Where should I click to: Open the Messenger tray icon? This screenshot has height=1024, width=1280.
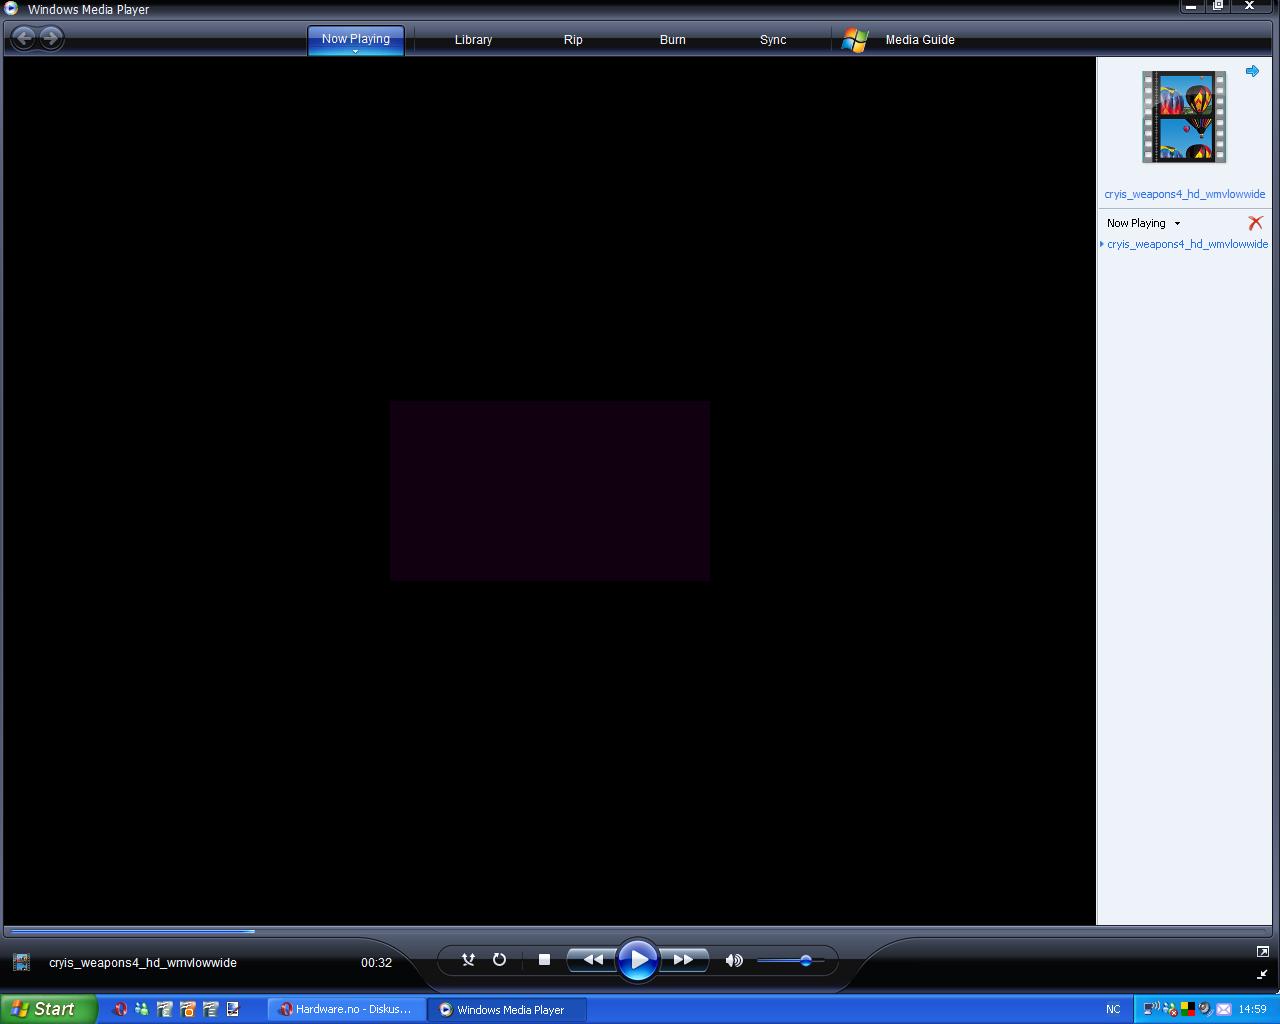click(x=1169, y=1009)
